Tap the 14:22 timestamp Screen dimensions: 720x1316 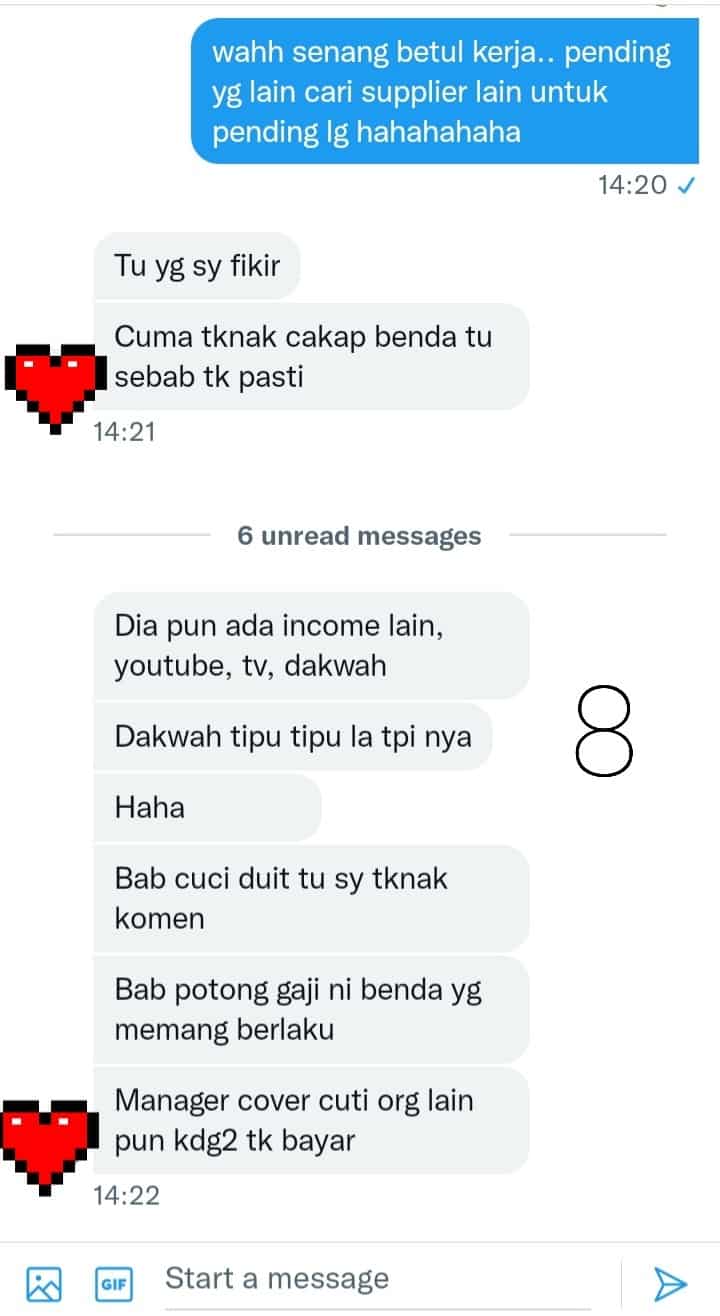[x=126, y=1195]
